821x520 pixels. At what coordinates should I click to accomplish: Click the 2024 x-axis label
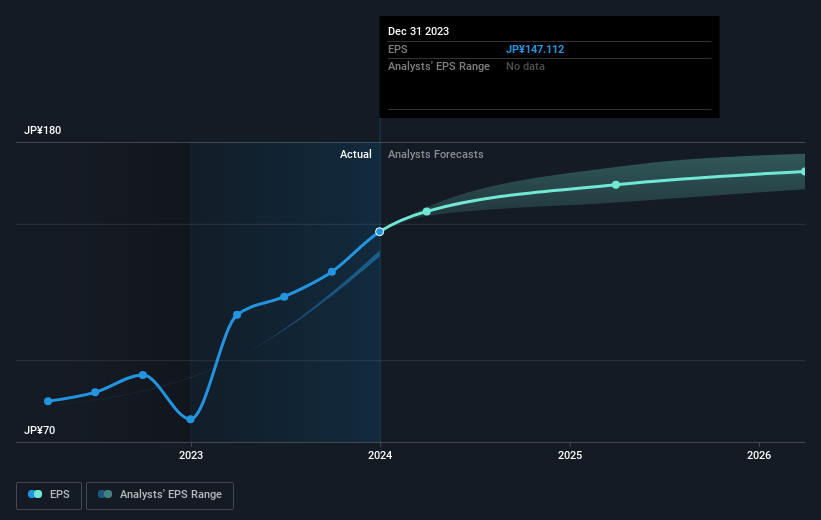[380, 455]
